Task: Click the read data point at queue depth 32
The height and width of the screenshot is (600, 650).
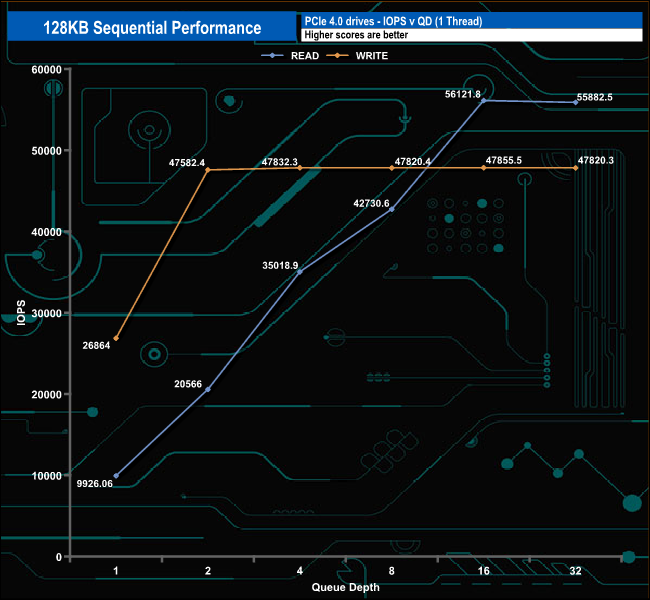Action: coord(575,102)
